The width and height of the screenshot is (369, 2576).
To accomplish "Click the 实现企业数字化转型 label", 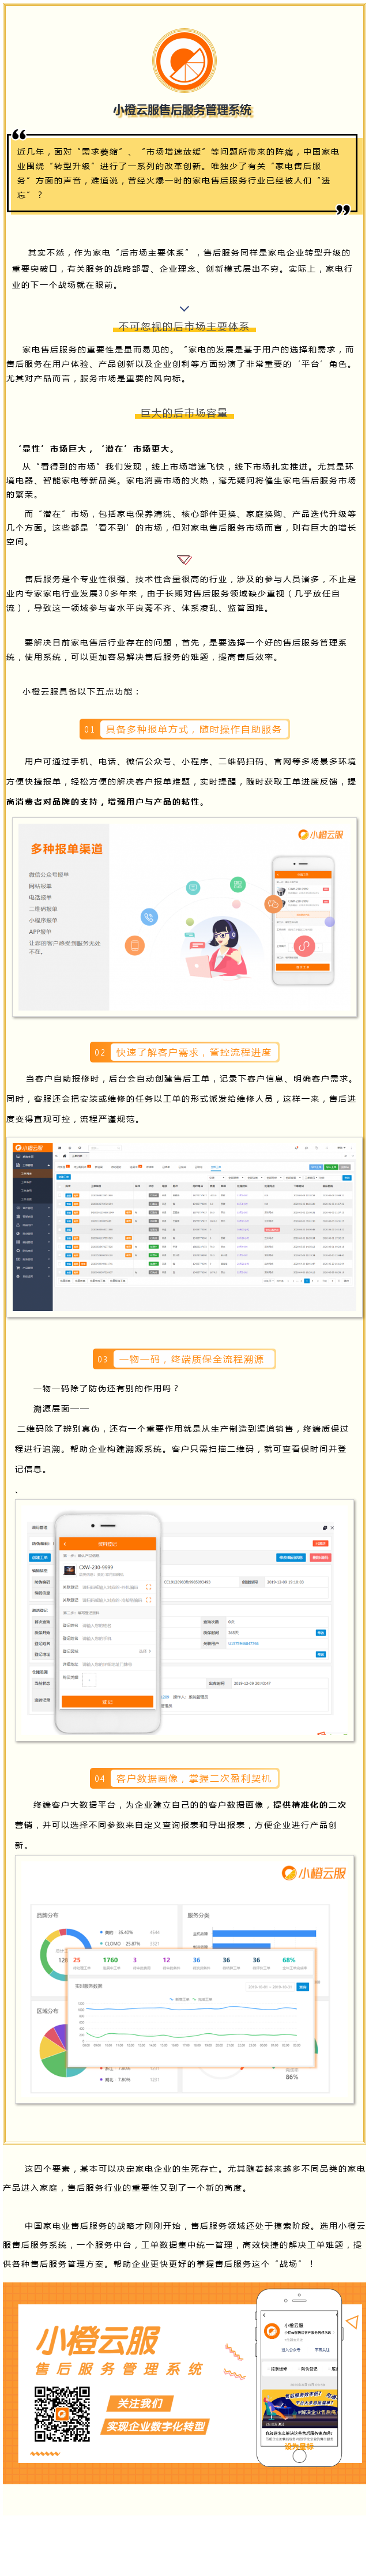I will point(156,2426).
